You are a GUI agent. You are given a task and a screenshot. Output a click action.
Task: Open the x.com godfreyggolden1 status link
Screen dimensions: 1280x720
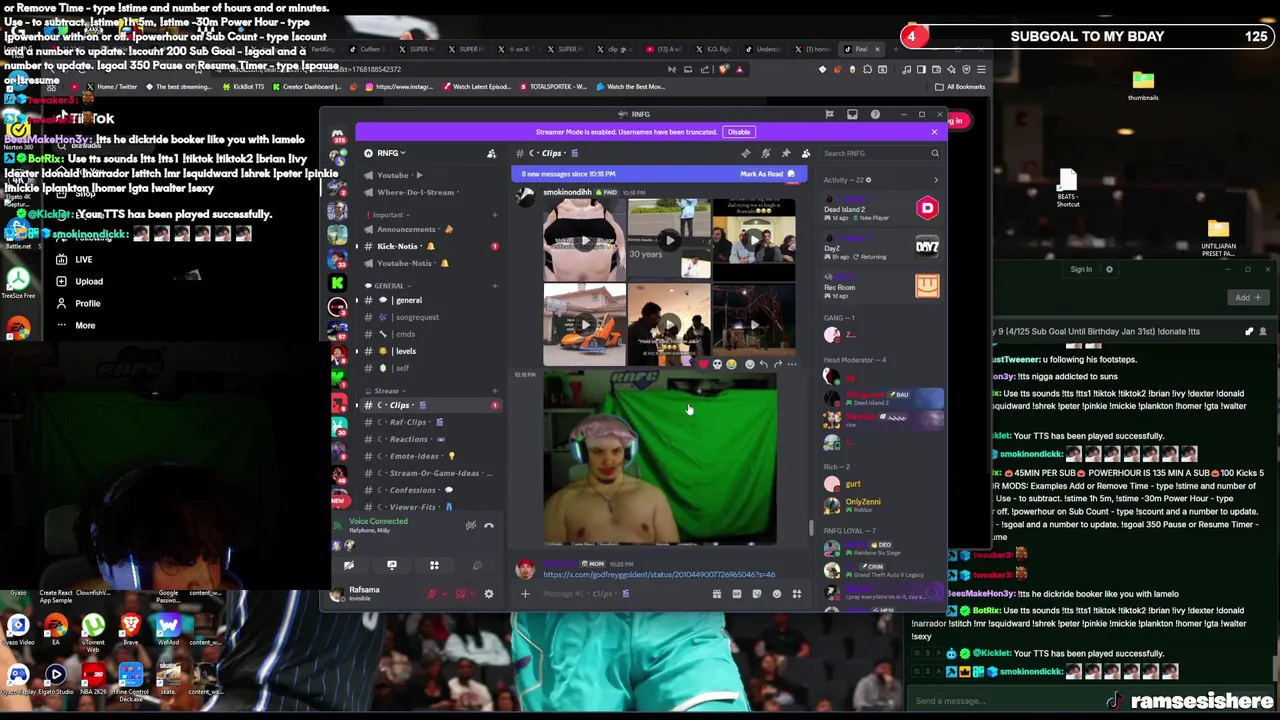tap(659, 575)
